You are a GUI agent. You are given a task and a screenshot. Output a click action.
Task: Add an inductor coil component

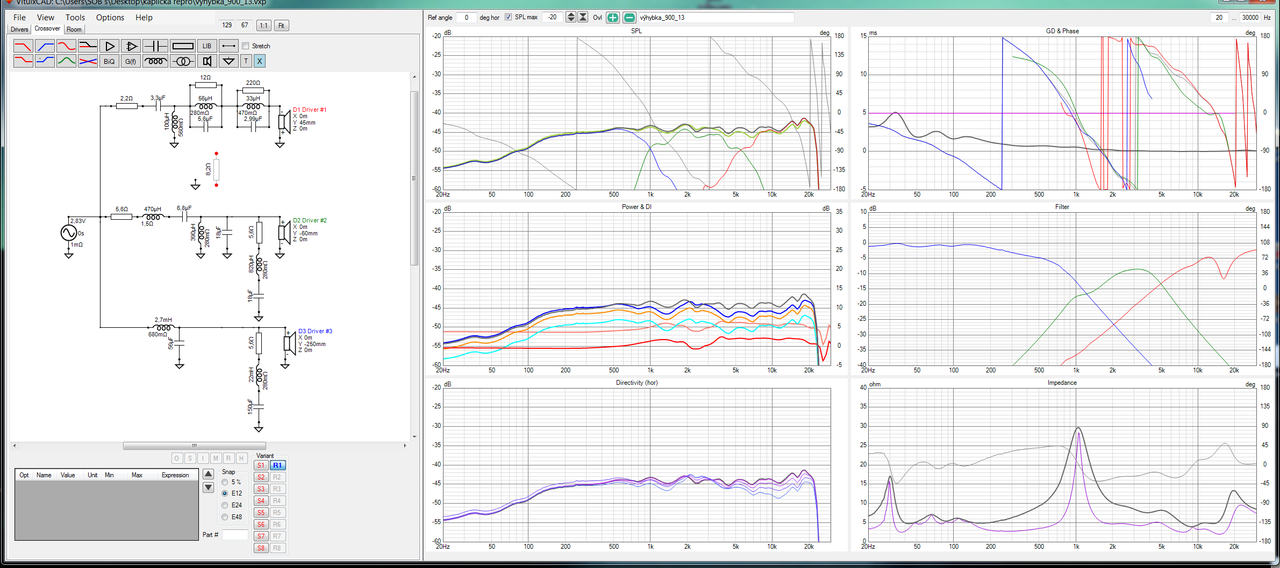click(155, 61)
